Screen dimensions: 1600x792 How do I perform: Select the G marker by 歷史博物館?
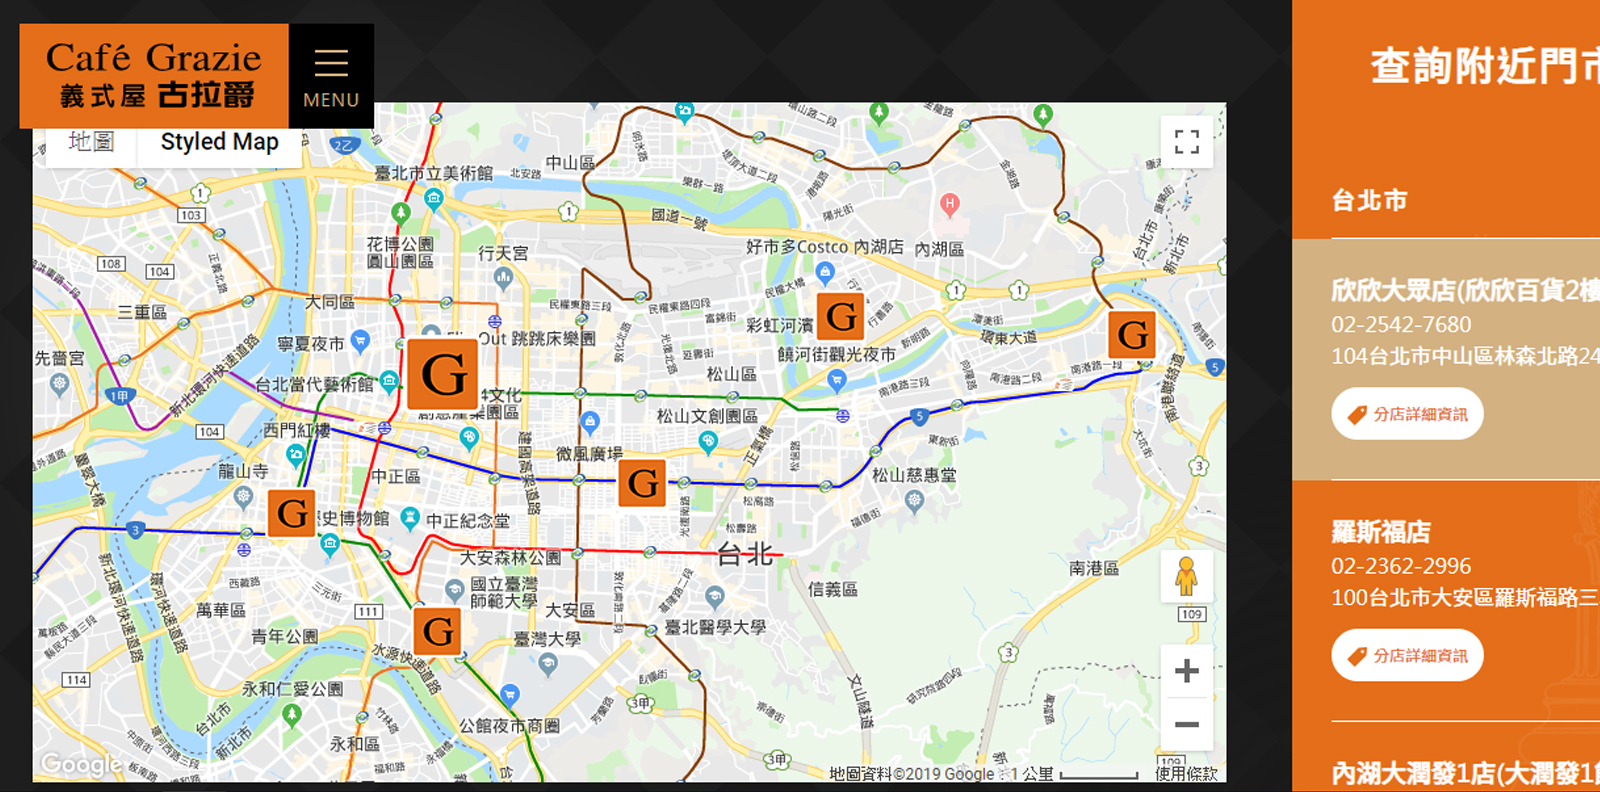click(x=292, y=514)
